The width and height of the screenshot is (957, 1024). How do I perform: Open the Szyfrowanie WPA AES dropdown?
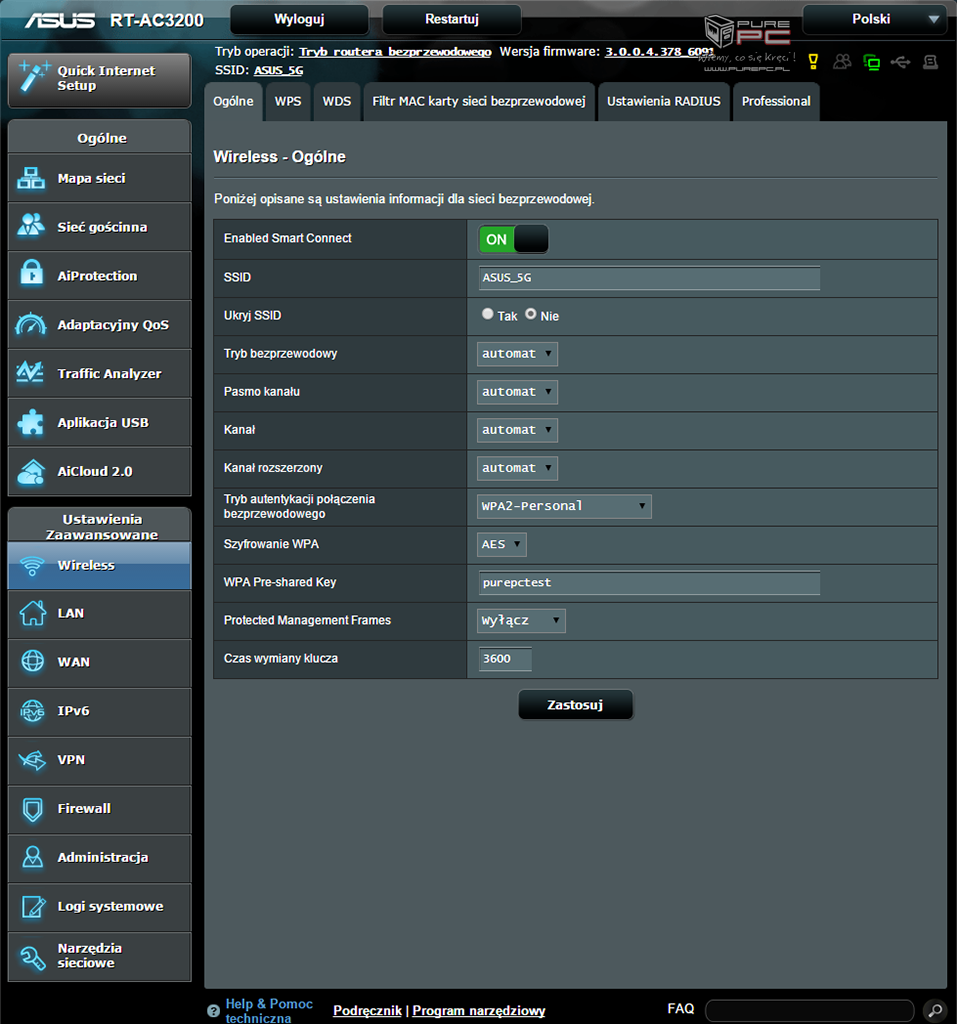pyautogui.click(x=502, y=544)
